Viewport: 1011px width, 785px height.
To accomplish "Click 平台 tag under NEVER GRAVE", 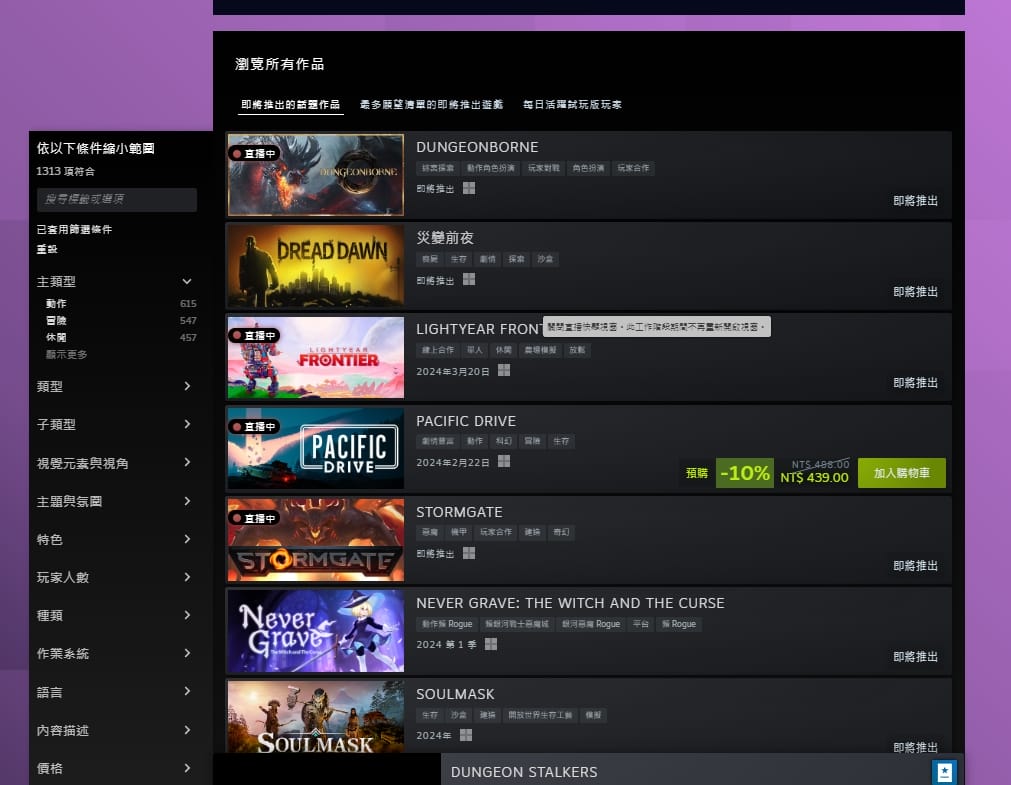I will tap(640, 624).
